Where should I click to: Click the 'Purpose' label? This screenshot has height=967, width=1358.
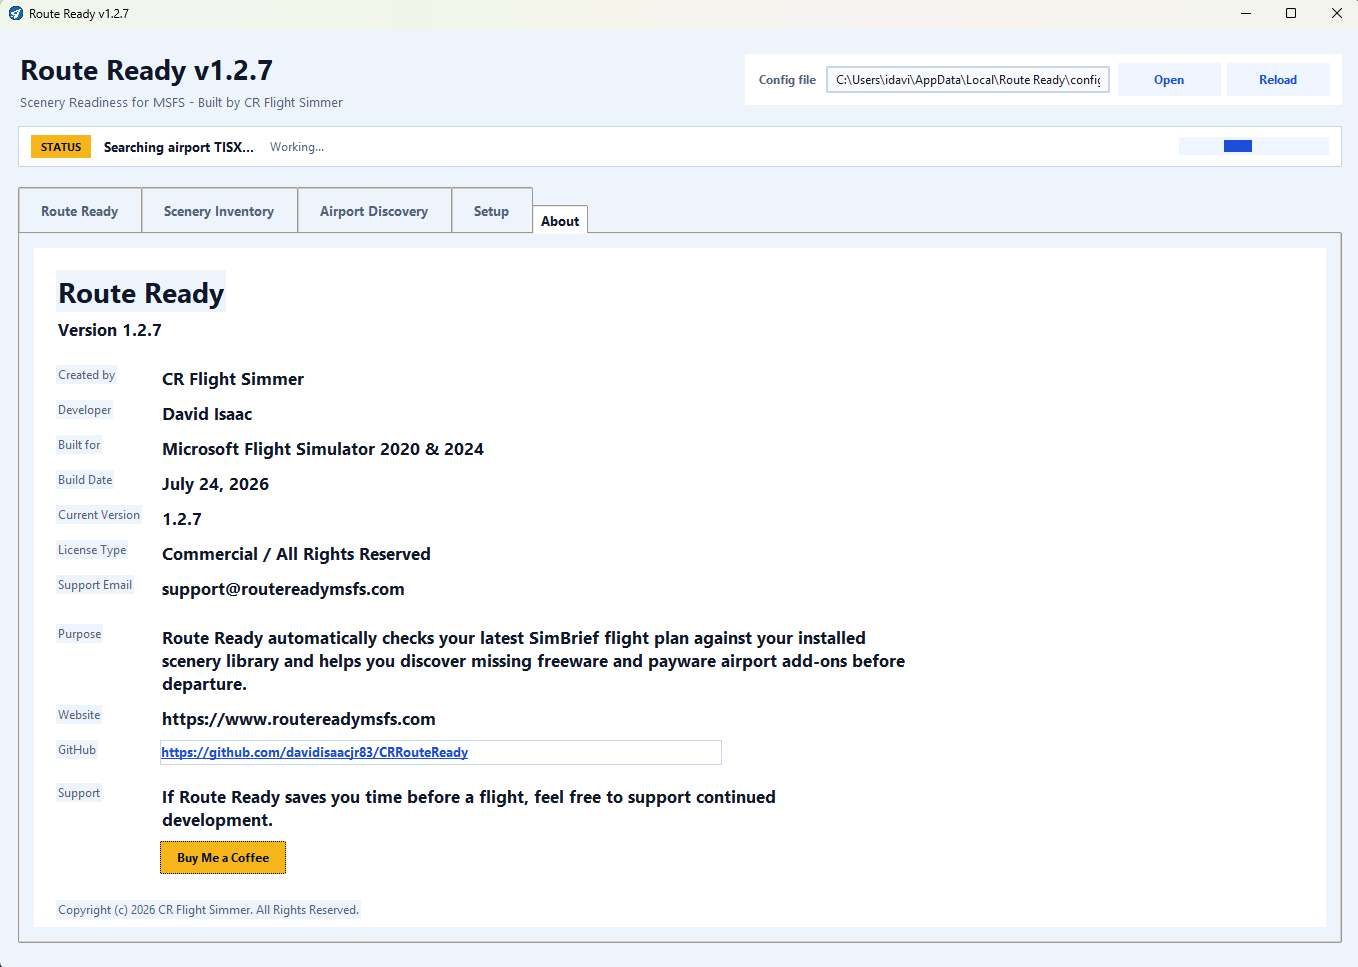click(80, 634)
